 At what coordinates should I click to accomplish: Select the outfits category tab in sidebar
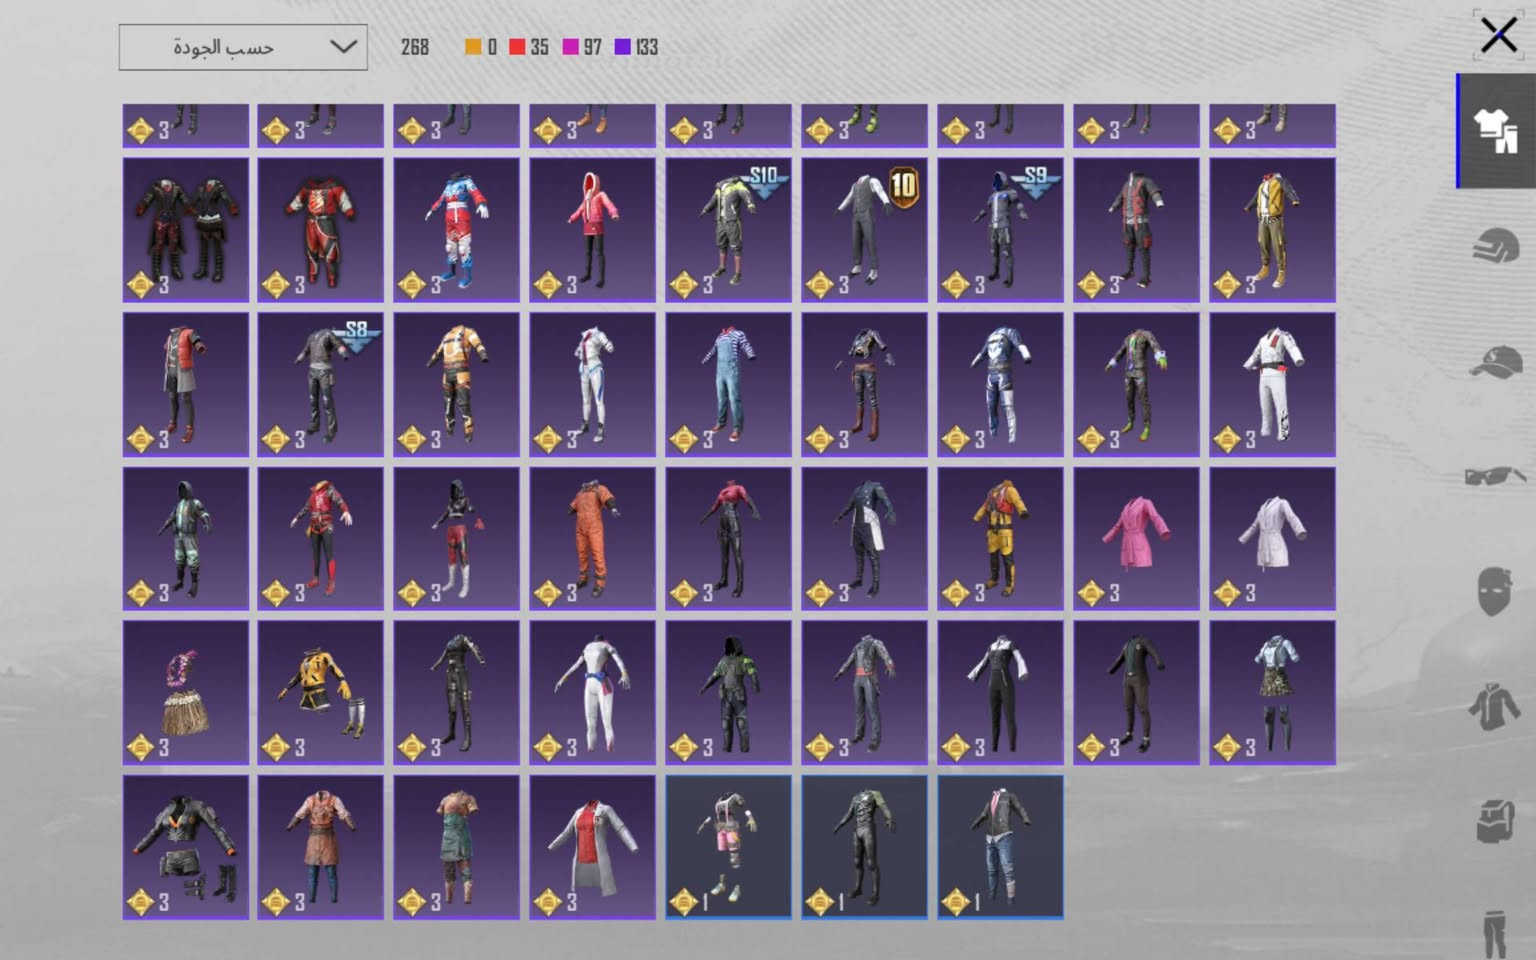(1495, 130)
